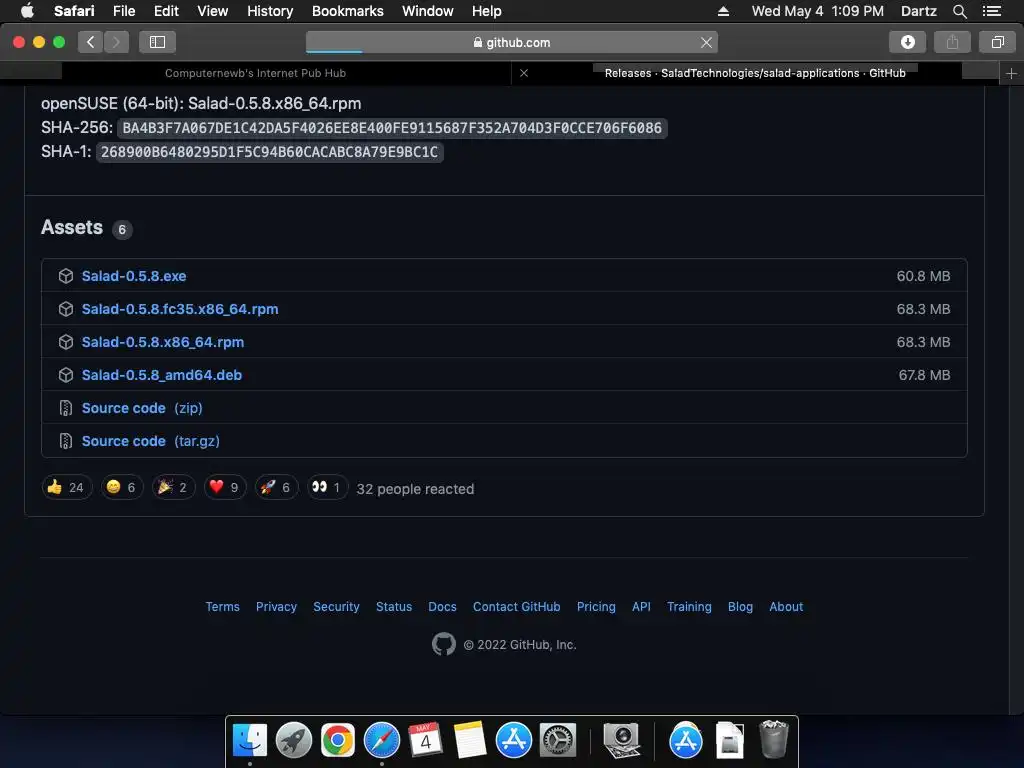Download Salad-0.5.8.fc35.x86_64.rpm

(180, 309)
